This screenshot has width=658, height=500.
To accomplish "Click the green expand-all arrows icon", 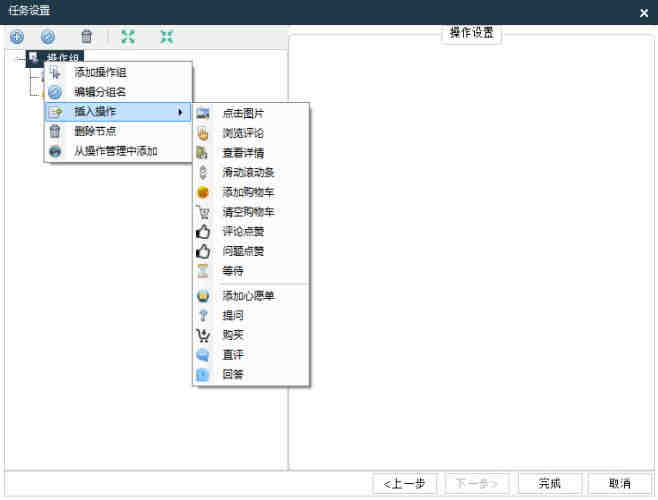I will [x=128, y=37].
